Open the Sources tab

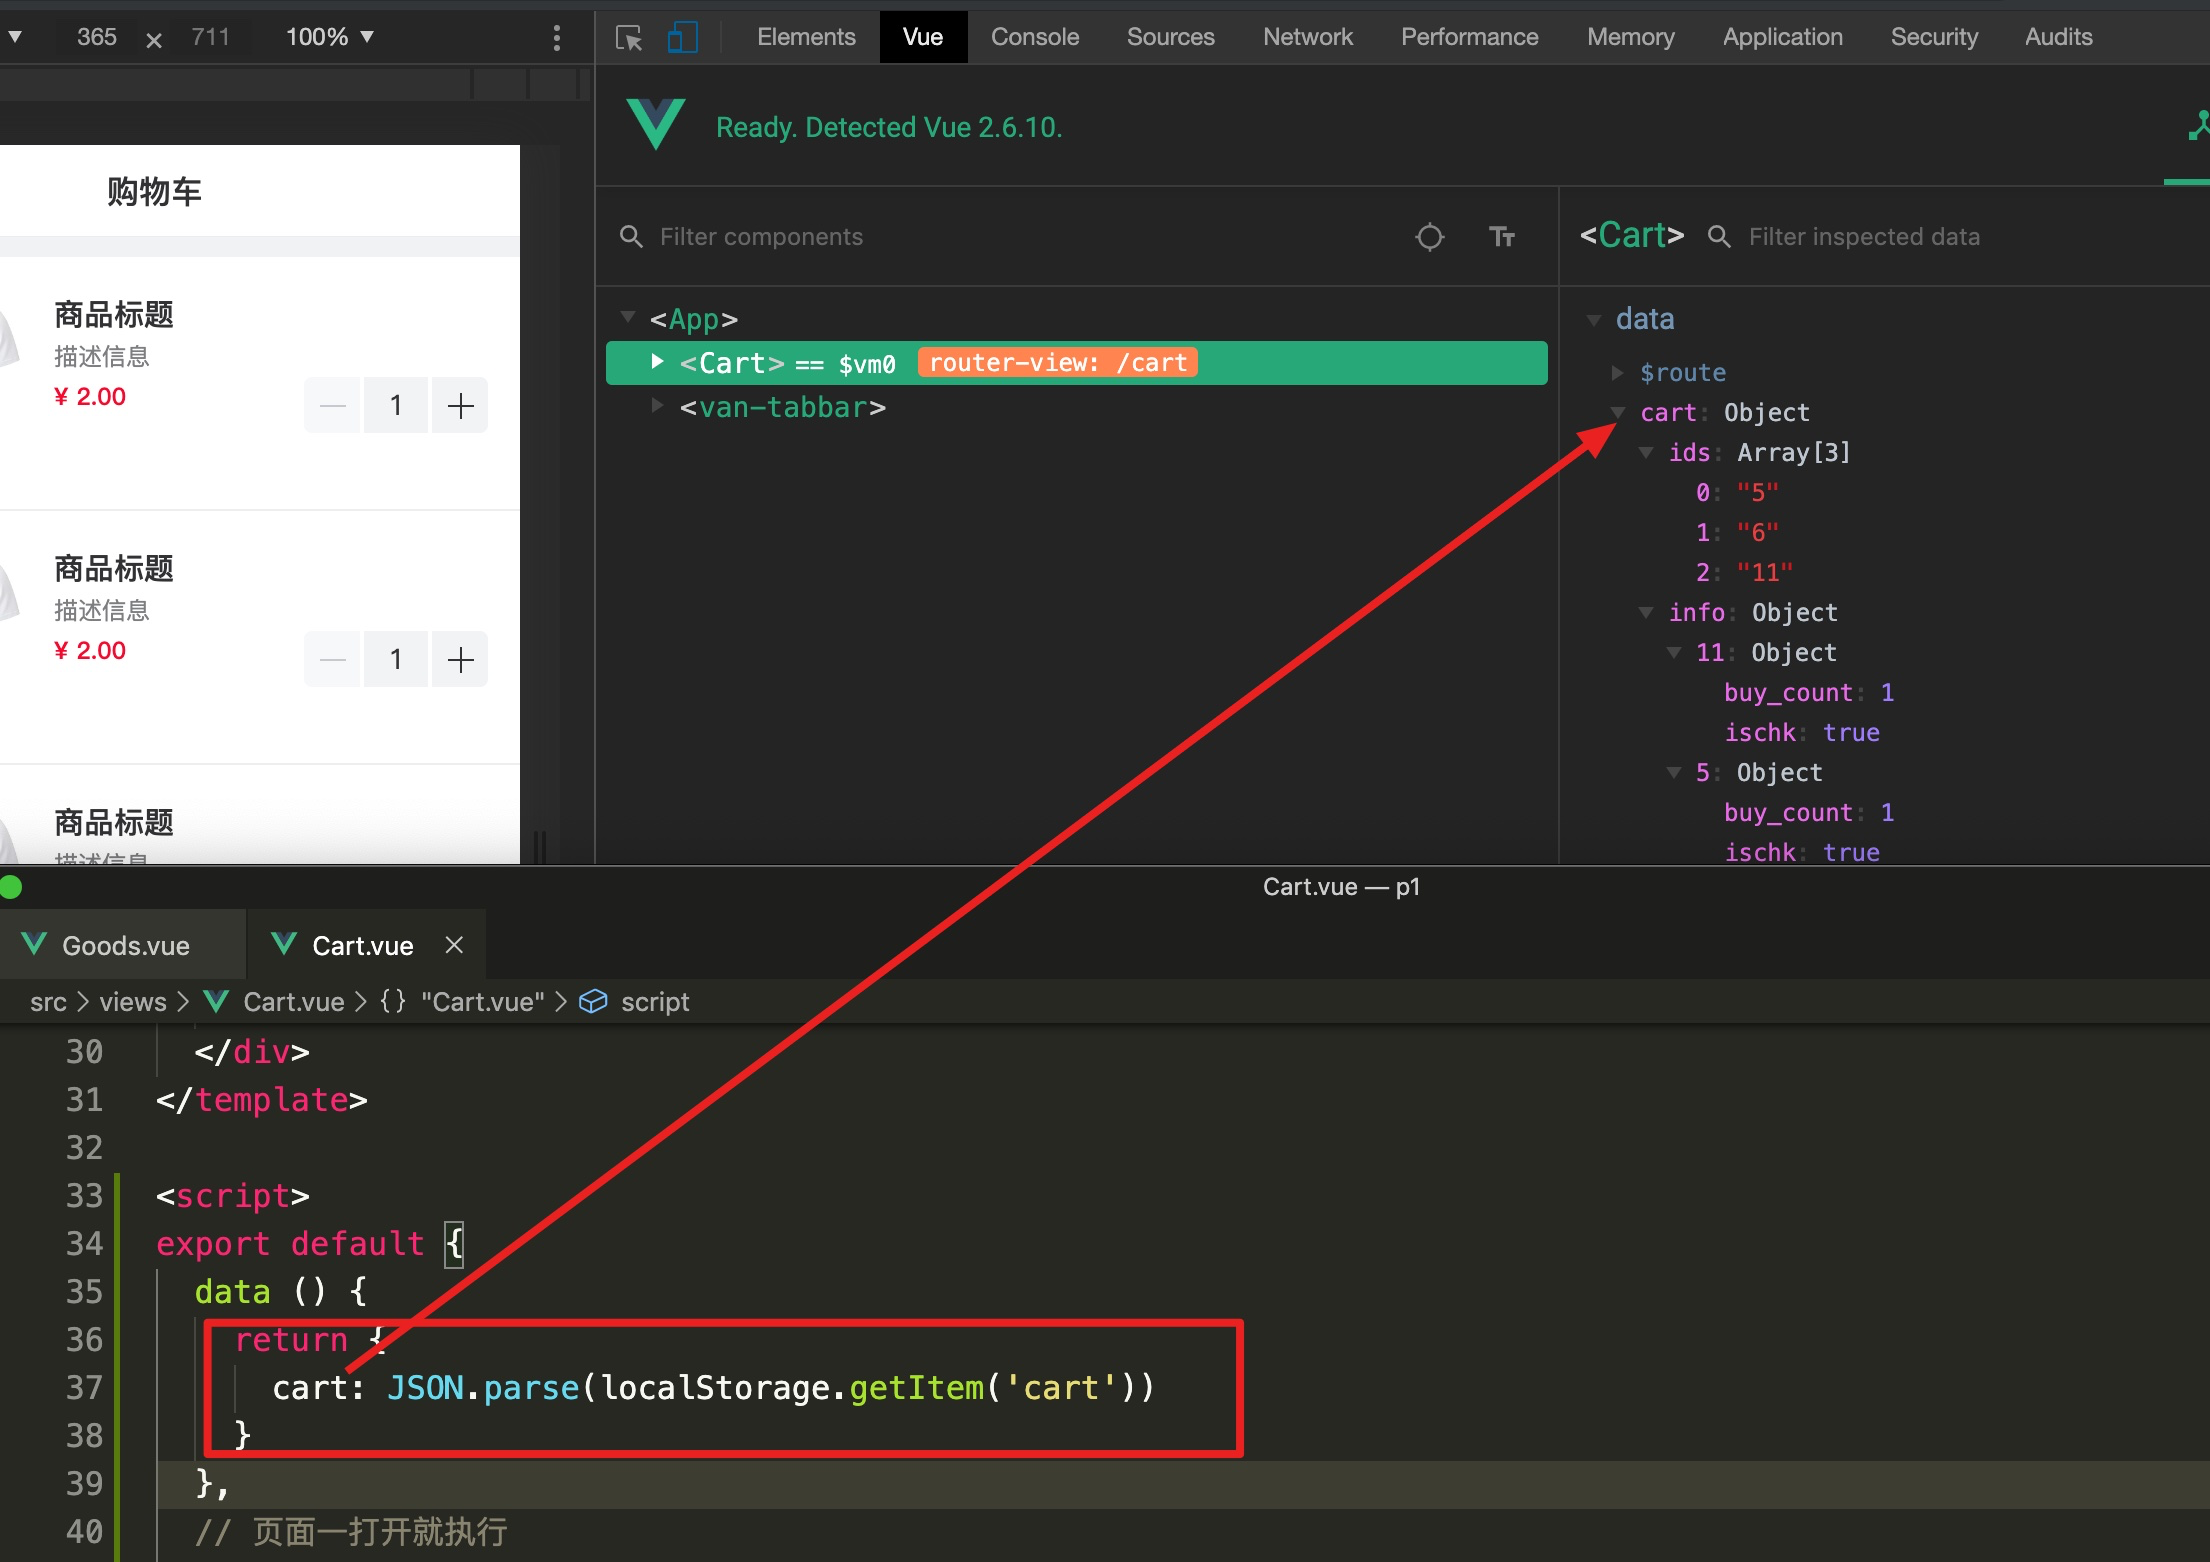[x=1170, y=37]
